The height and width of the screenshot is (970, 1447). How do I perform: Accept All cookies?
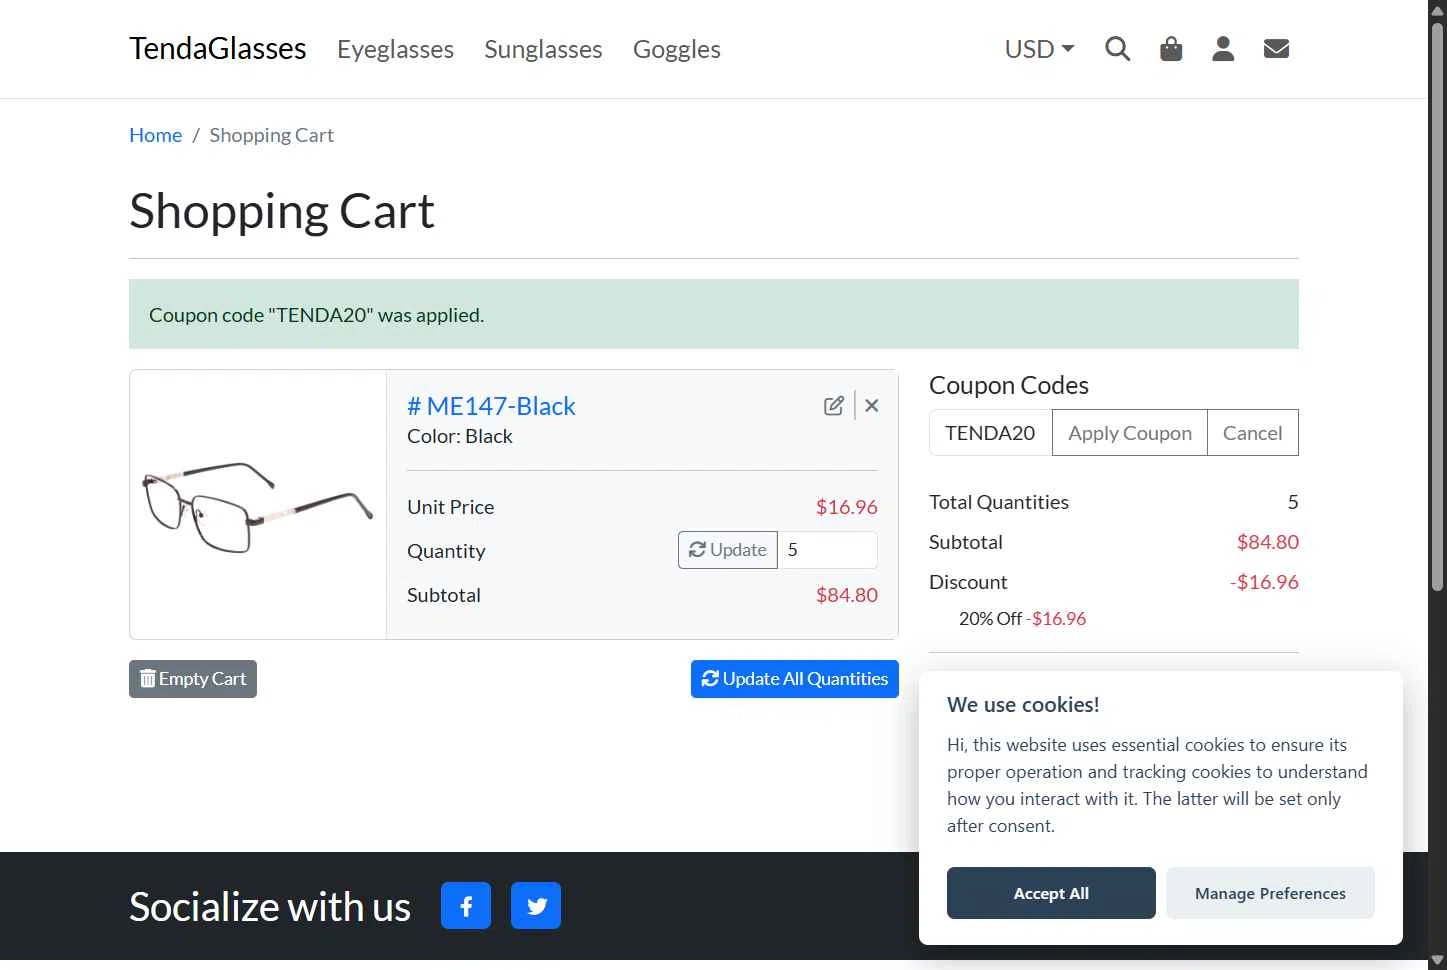pos(1051,893)
